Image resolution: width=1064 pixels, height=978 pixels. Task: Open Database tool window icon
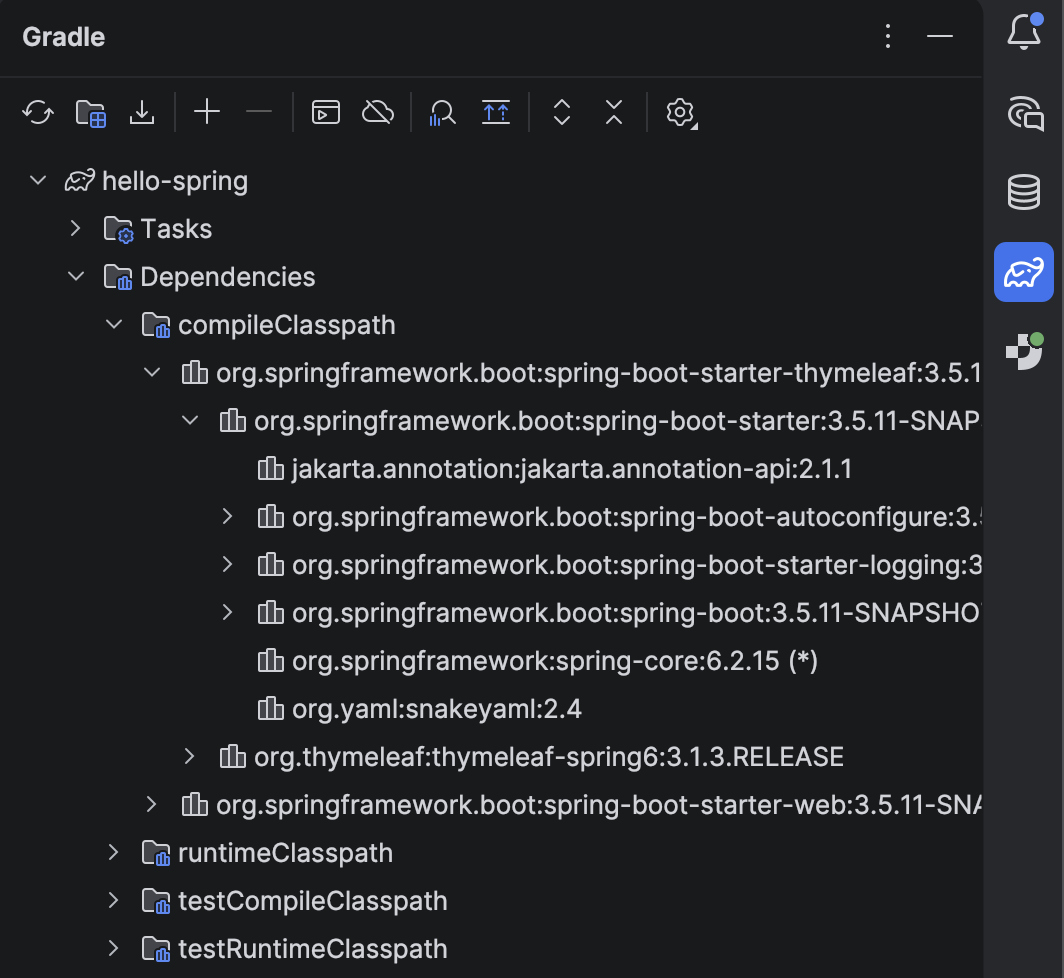[x=1024, y=192]
